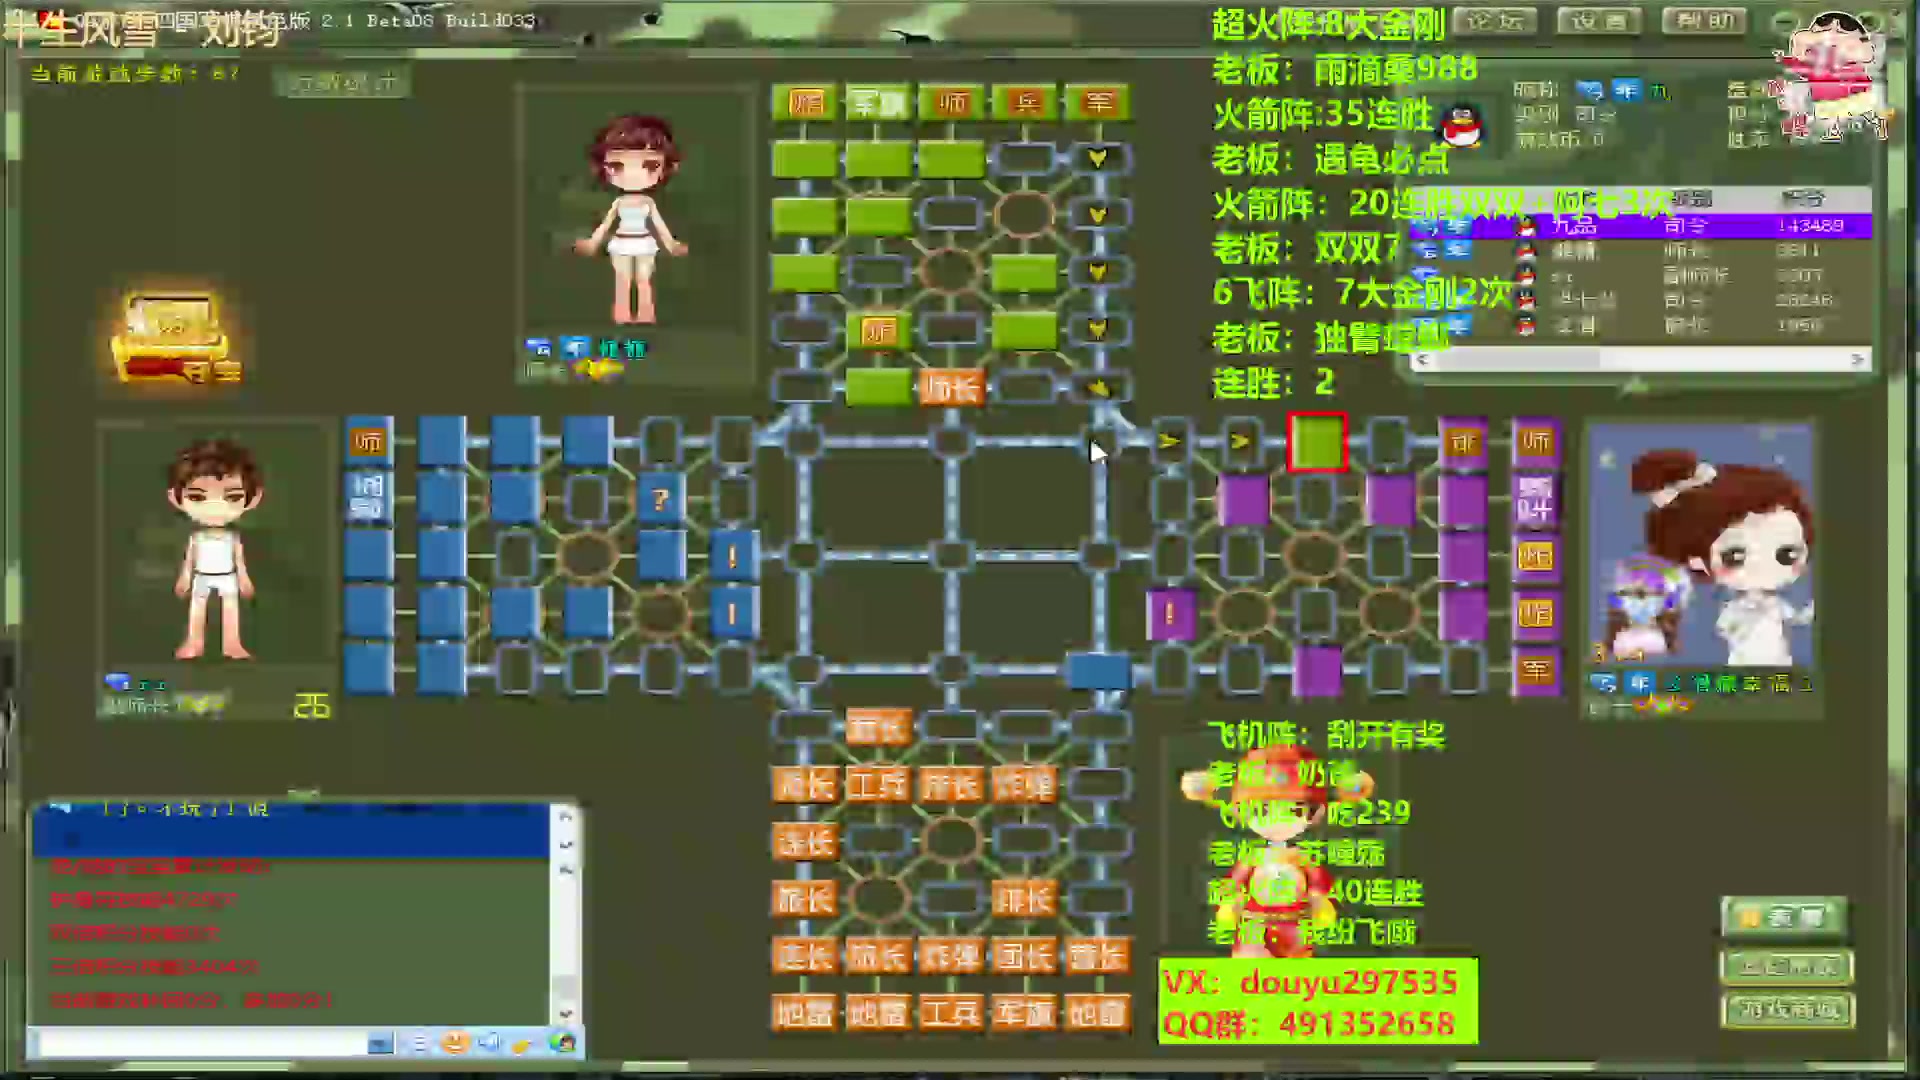Click the red-outlined green piece
The image size is (1920, 1080).
(1317, 442)
